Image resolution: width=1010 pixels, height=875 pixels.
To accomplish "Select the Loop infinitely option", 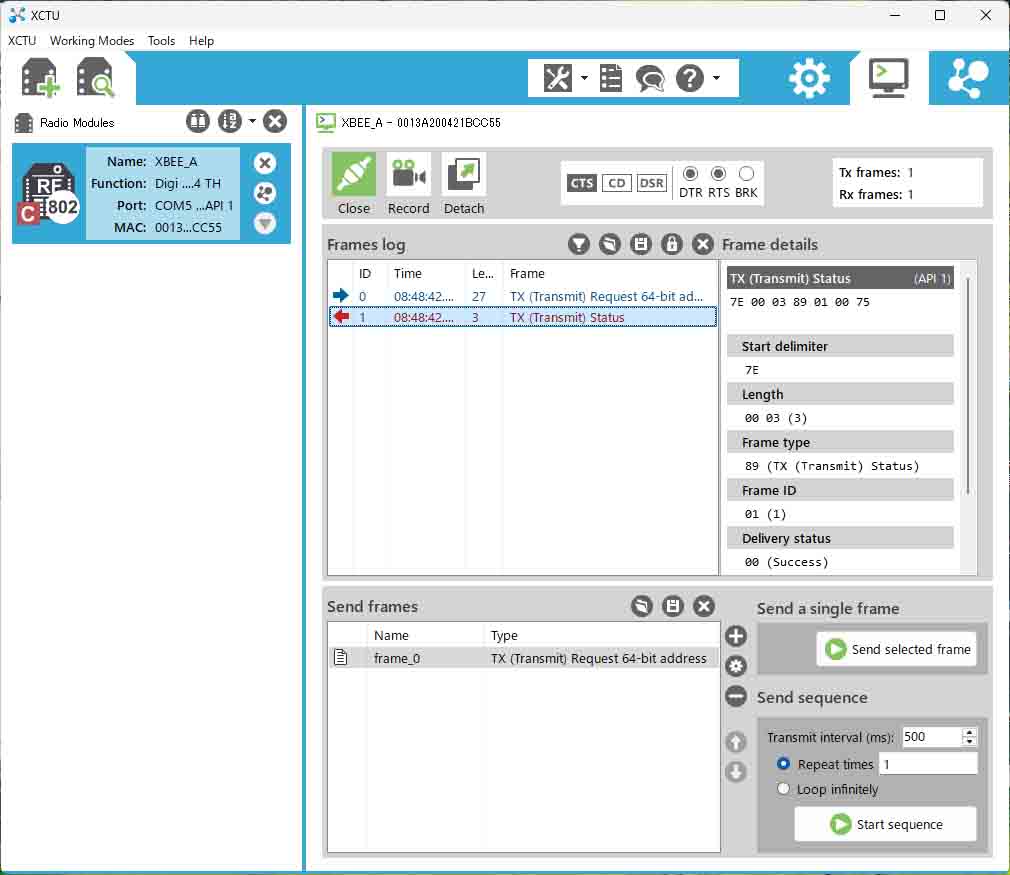I will (x=783, y=789).
